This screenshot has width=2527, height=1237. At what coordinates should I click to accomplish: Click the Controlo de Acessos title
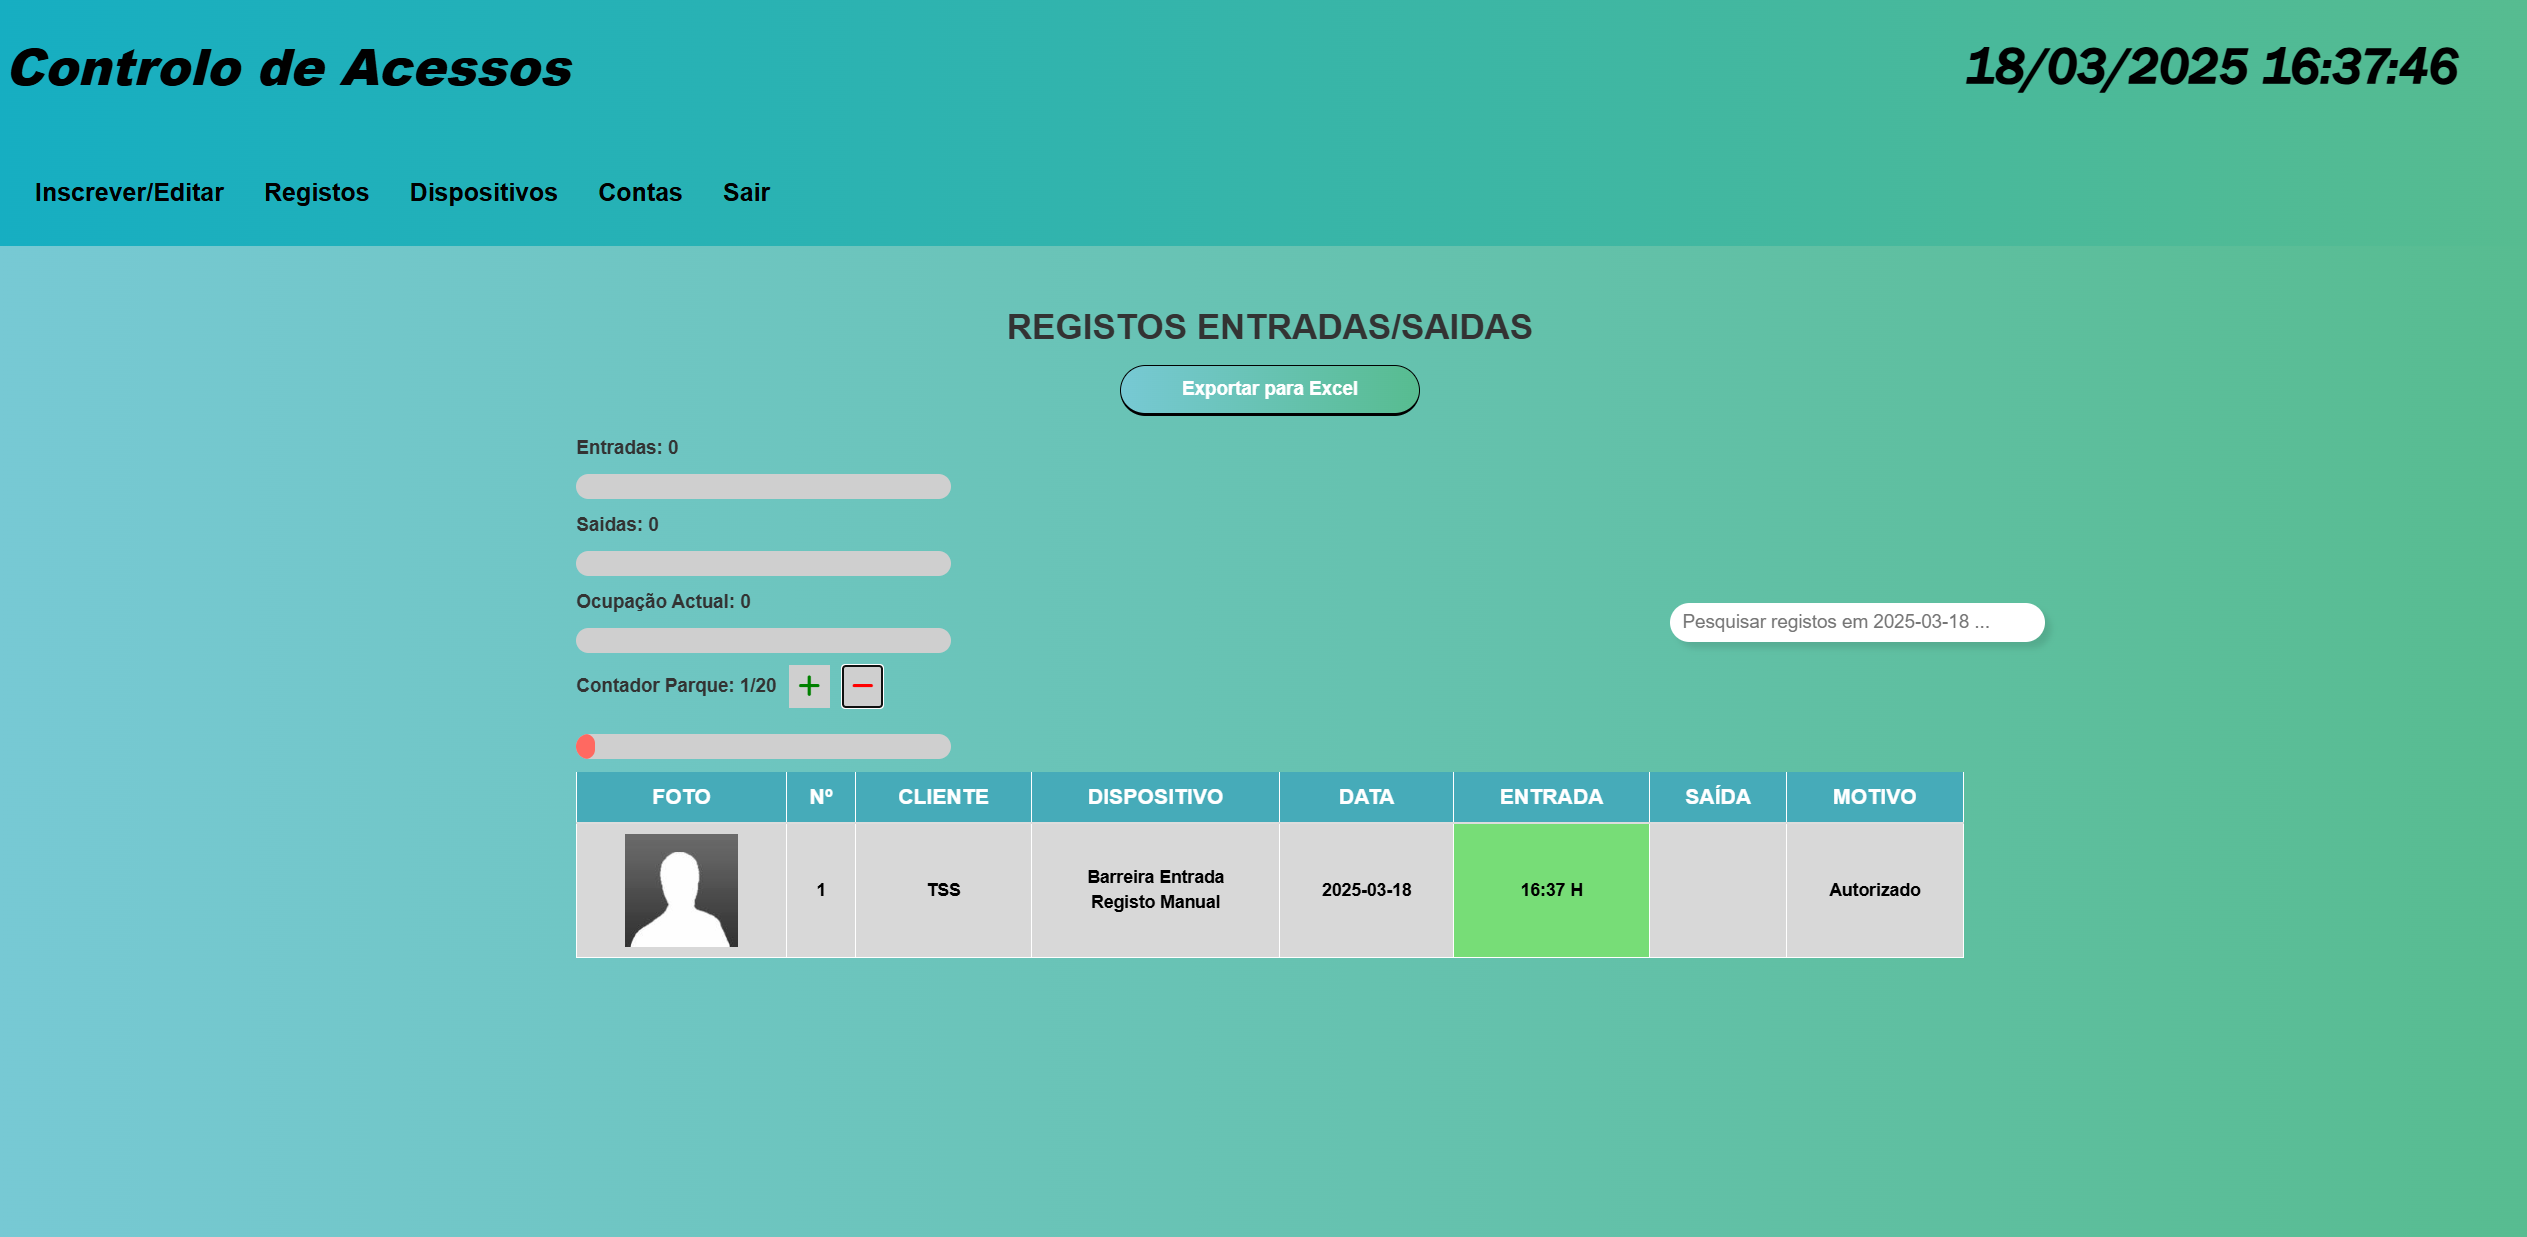[291, 68]
